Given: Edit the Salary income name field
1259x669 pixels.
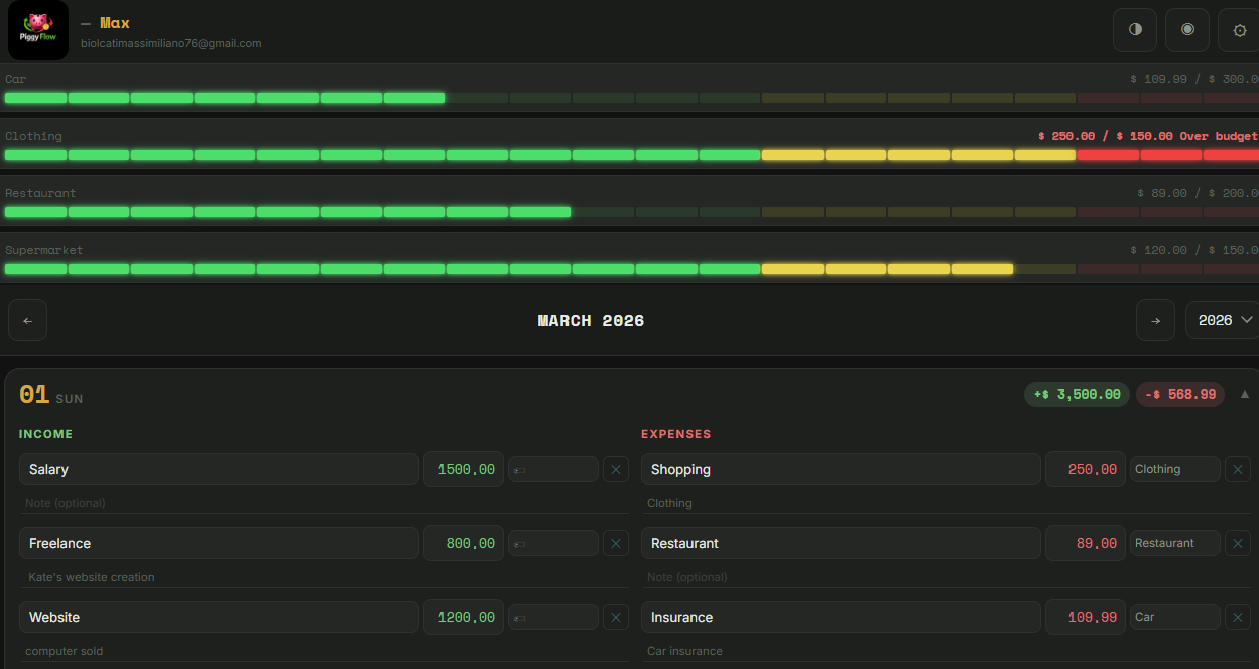Looking at the screenshot, I should tap(218, 469).
